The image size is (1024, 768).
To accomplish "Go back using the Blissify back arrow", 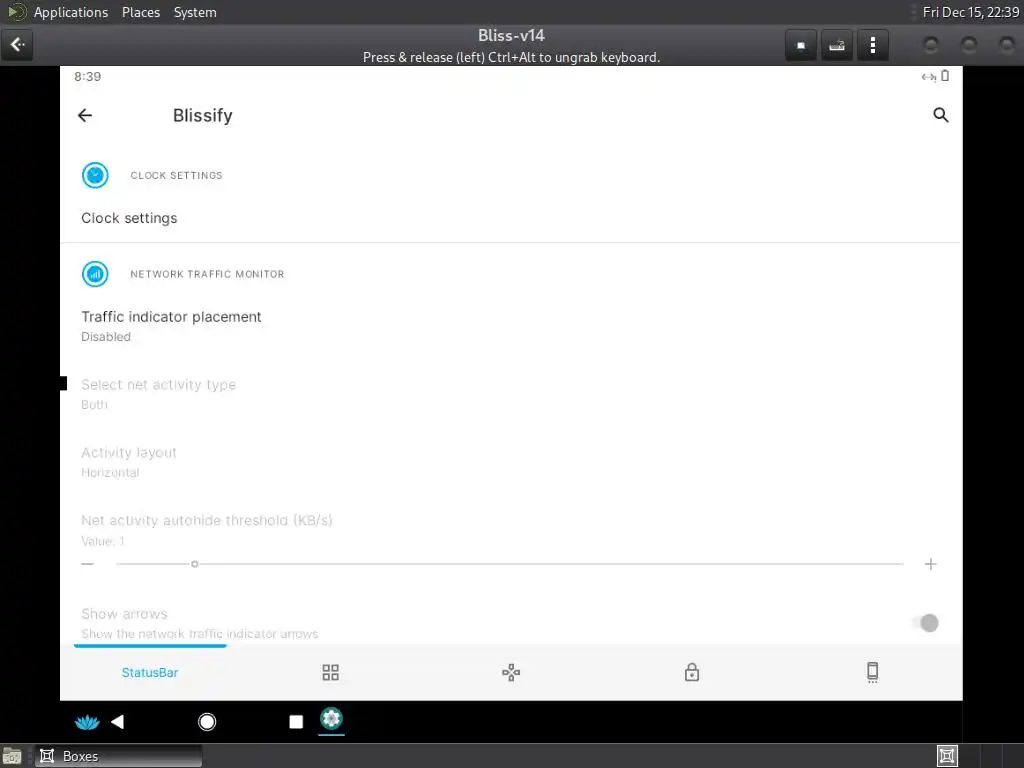I will click(85, 116).
